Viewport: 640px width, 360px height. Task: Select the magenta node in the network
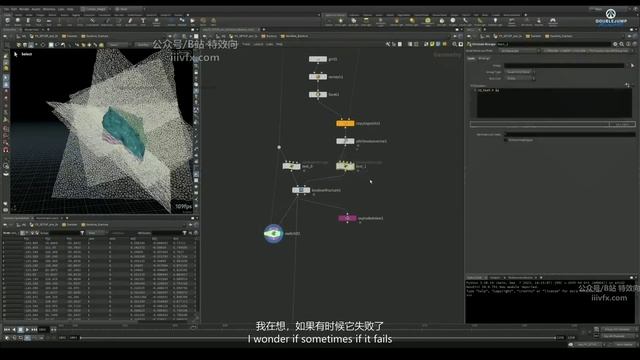click(x=347, y=218)
